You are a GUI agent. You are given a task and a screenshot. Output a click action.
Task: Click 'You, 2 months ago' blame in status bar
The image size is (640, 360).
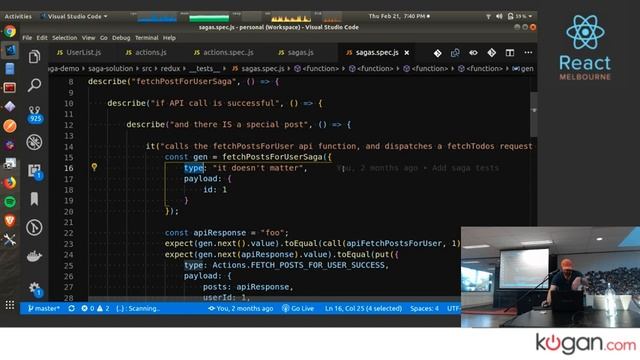point(240,309)
